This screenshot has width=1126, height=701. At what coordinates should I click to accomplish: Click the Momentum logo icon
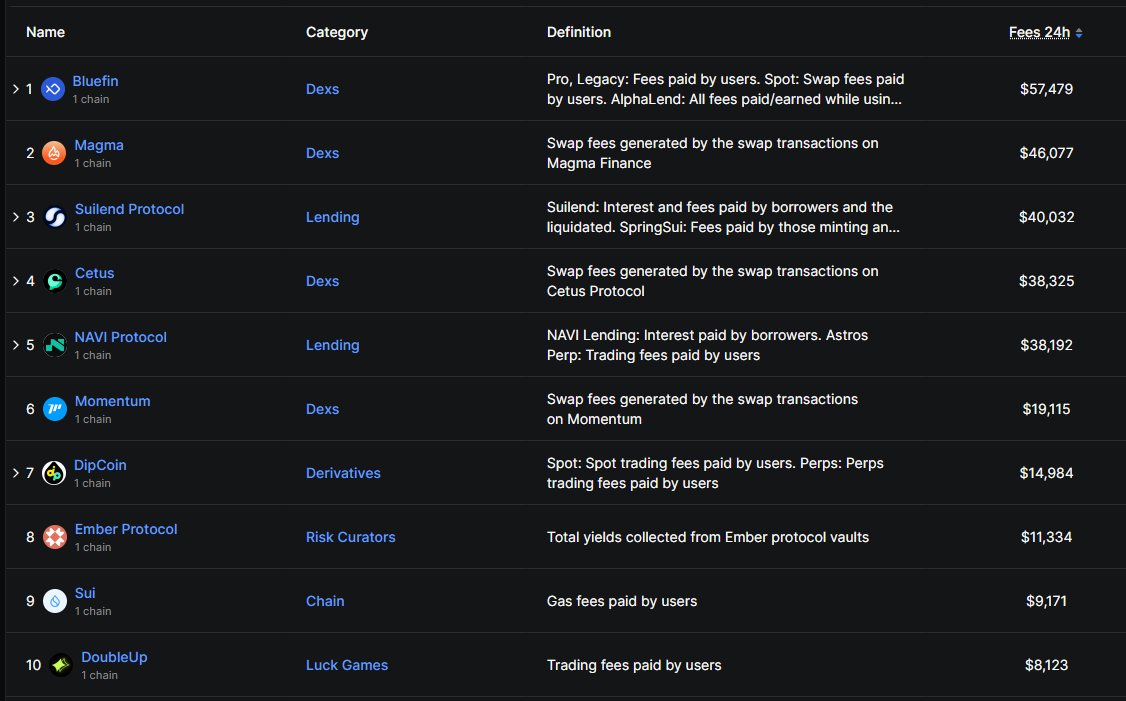55,409
